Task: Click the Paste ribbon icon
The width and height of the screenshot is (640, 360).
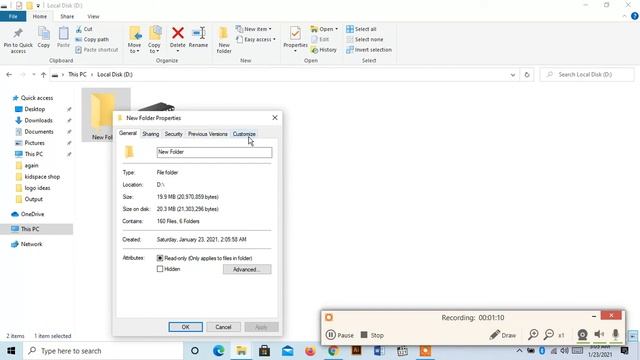Action: (63, 37)
